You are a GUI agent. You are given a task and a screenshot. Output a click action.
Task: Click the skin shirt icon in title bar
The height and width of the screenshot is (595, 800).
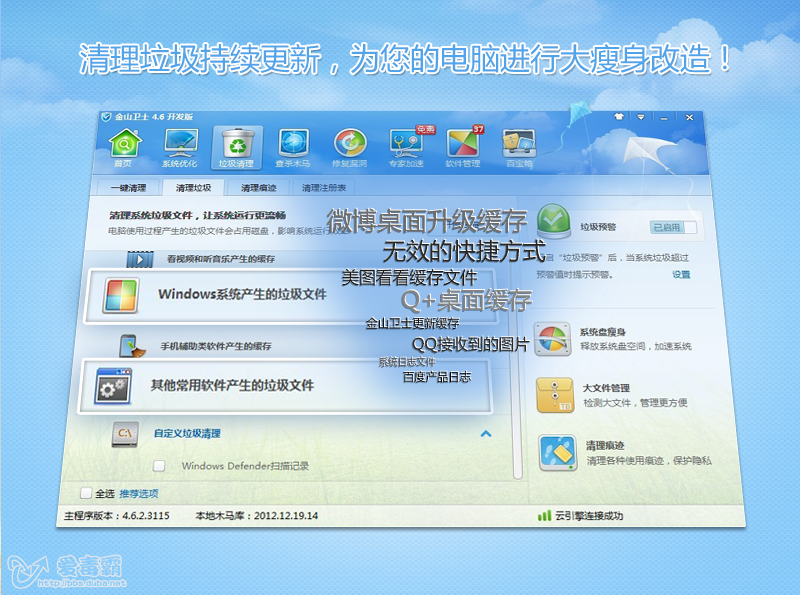pos(619,117)
